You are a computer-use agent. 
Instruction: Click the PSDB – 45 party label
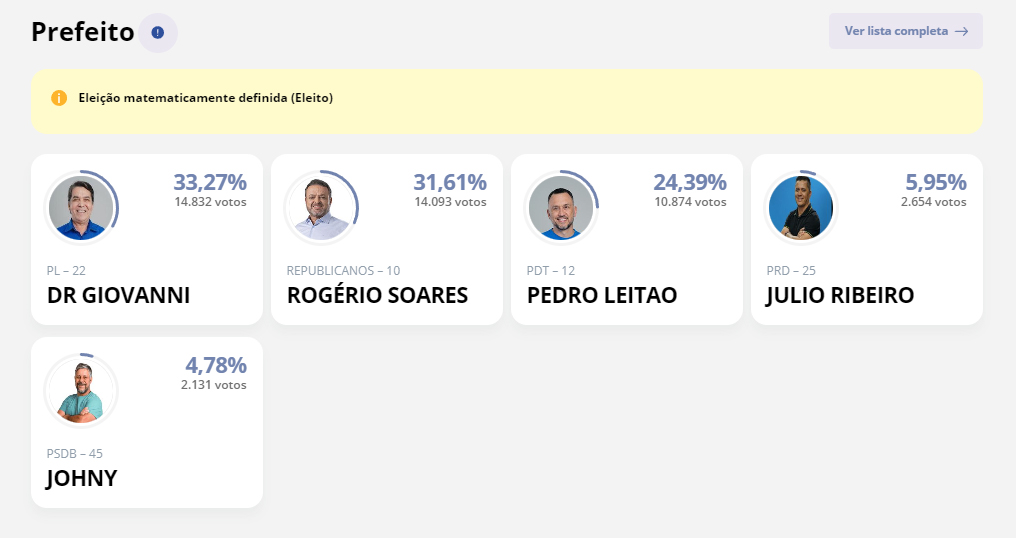click(x=75, y=454)
